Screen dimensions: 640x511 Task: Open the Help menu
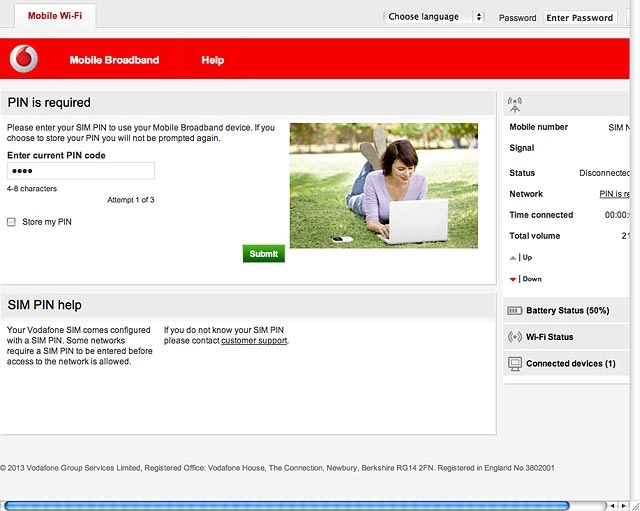213,60
